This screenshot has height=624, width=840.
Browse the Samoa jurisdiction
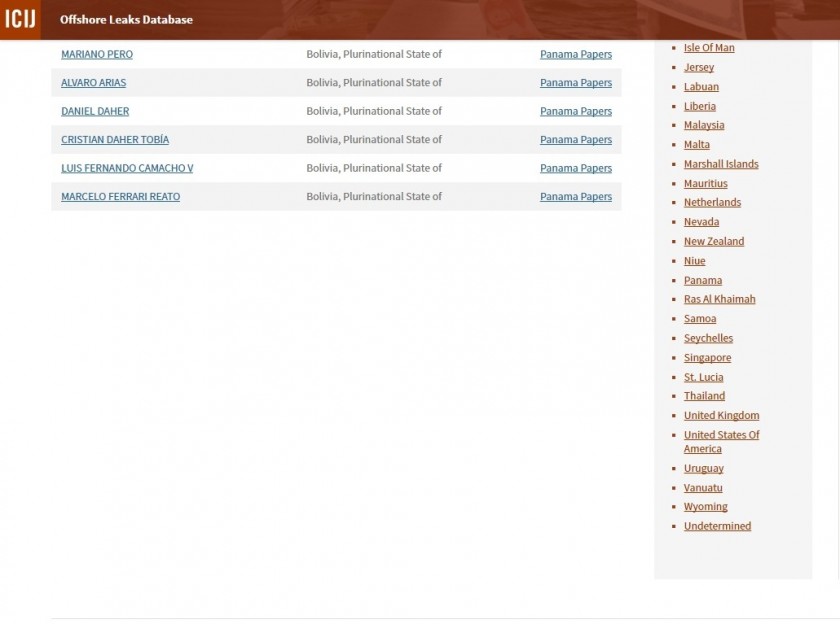click(x=700, y=319)
